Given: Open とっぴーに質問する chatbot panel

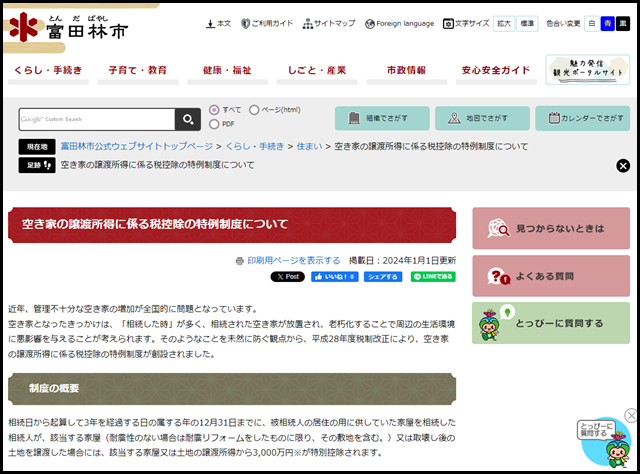Looking at the screenshot, I should point(551,323).
